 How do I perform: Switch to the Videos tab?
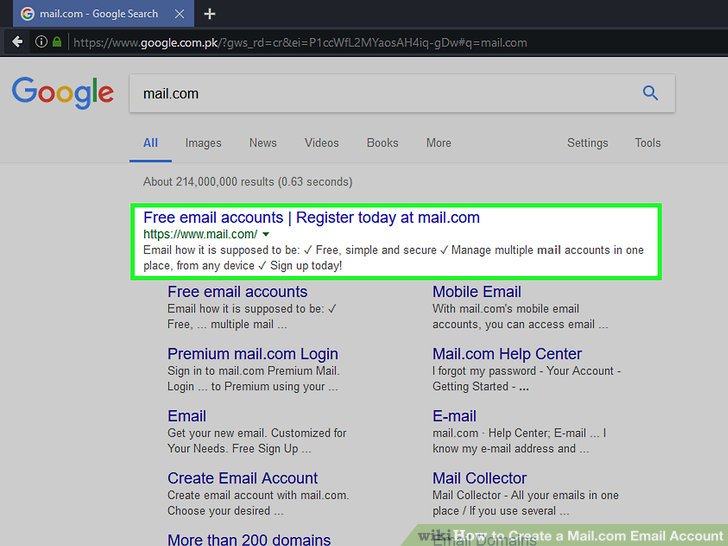(x=322, y=143)
